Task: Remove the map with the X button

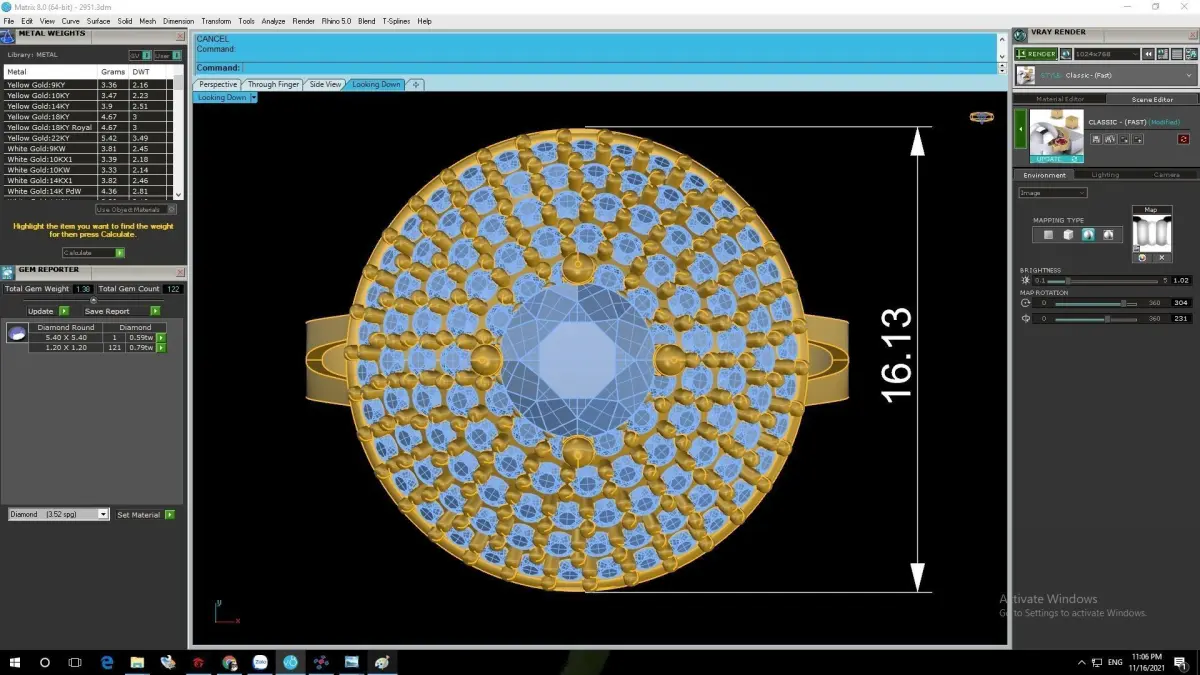Action: 1161,258
